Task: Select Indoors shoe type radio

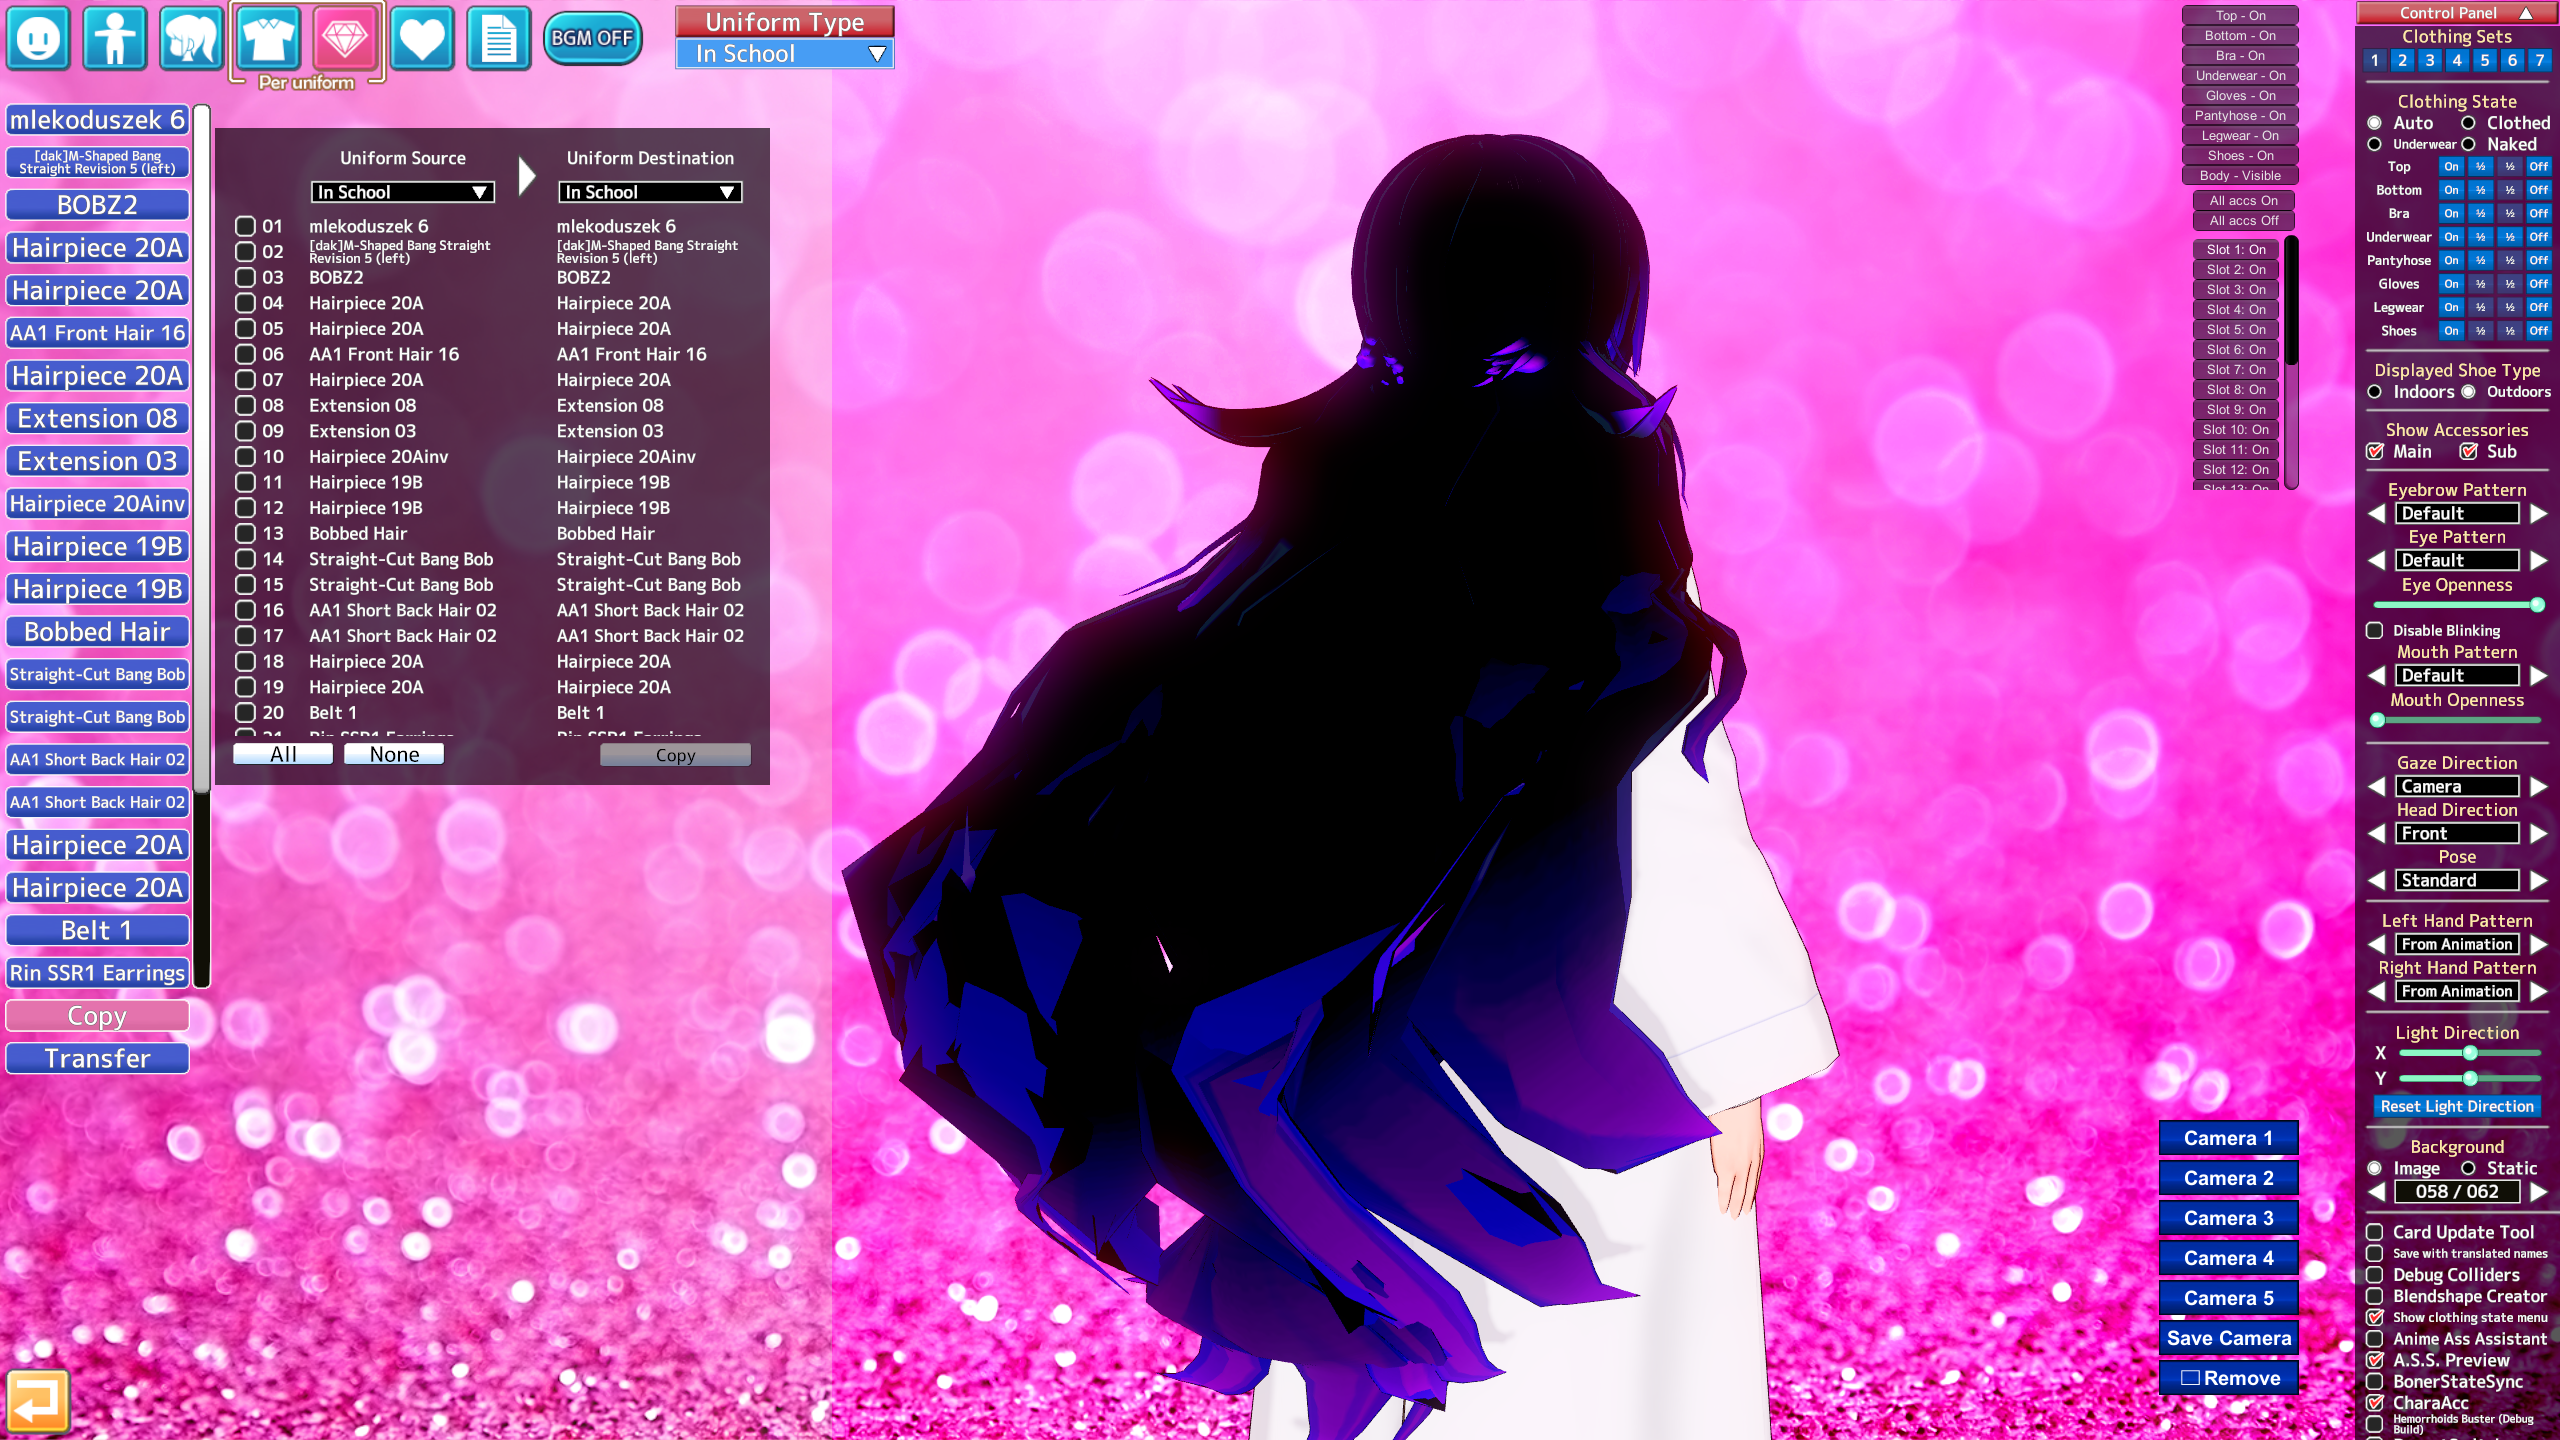Action: tap(2374, 392)
